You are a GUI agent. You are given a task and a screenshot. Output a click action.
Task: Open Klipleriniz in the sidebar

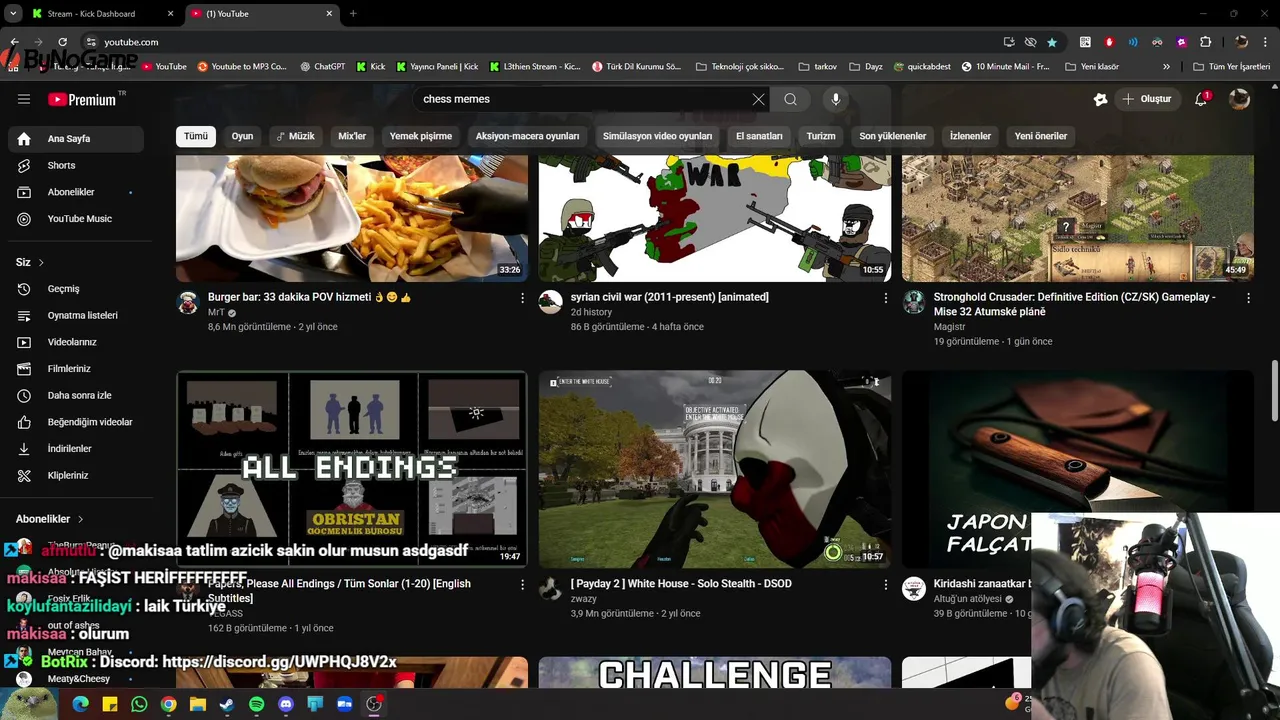tap(76, 475)
